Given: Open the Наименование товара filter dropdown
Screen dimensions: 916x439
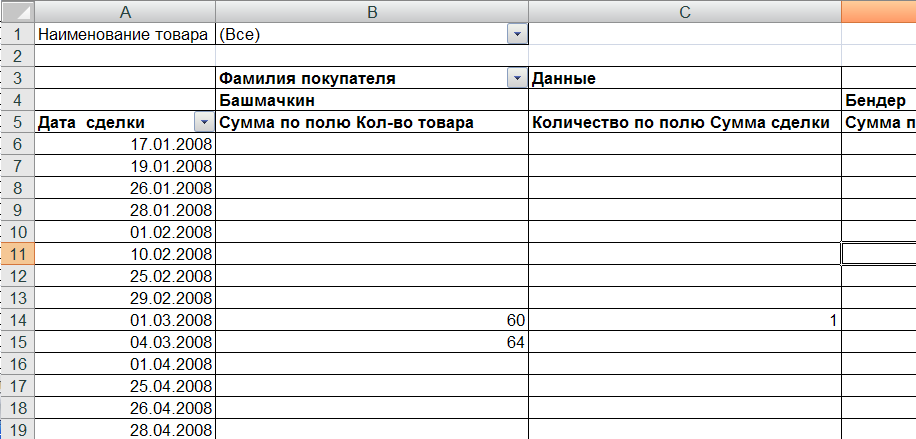Looking at the screenshot, I should tap(517, 34).
